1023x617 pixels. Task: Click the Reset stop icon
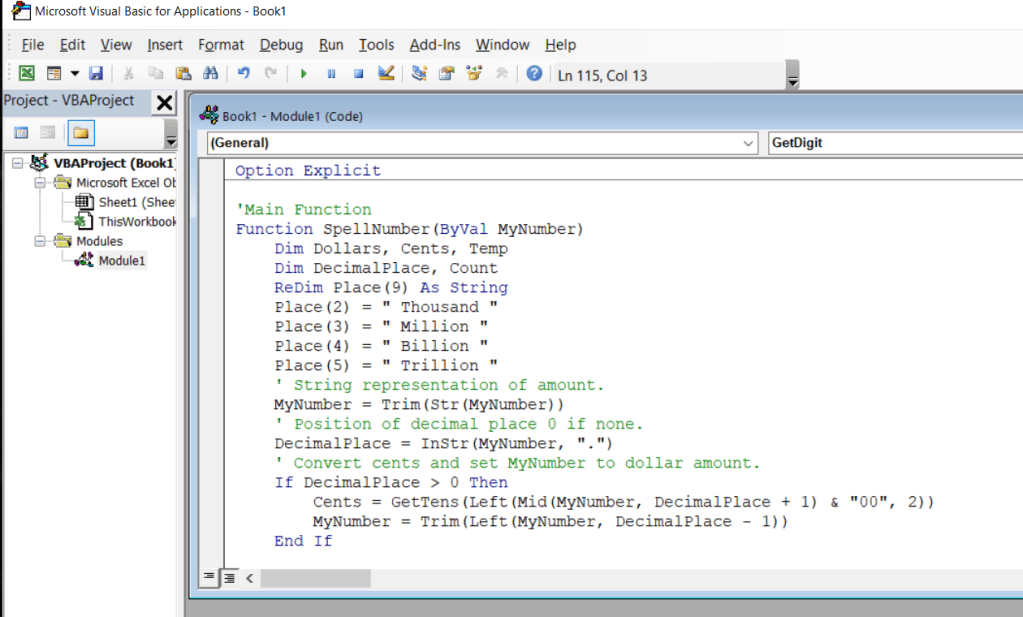click(x=358, y=73)
